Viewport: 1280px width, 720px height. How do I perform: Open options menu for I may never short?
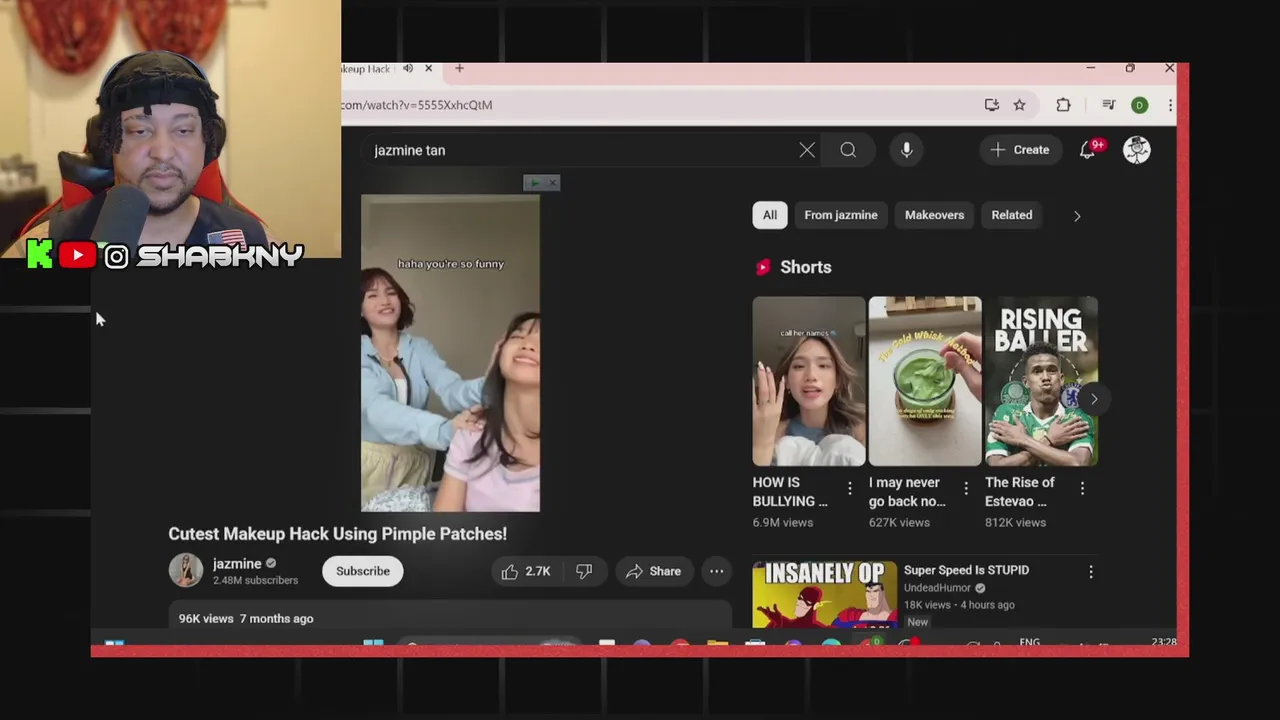click(x=966, y=488)
